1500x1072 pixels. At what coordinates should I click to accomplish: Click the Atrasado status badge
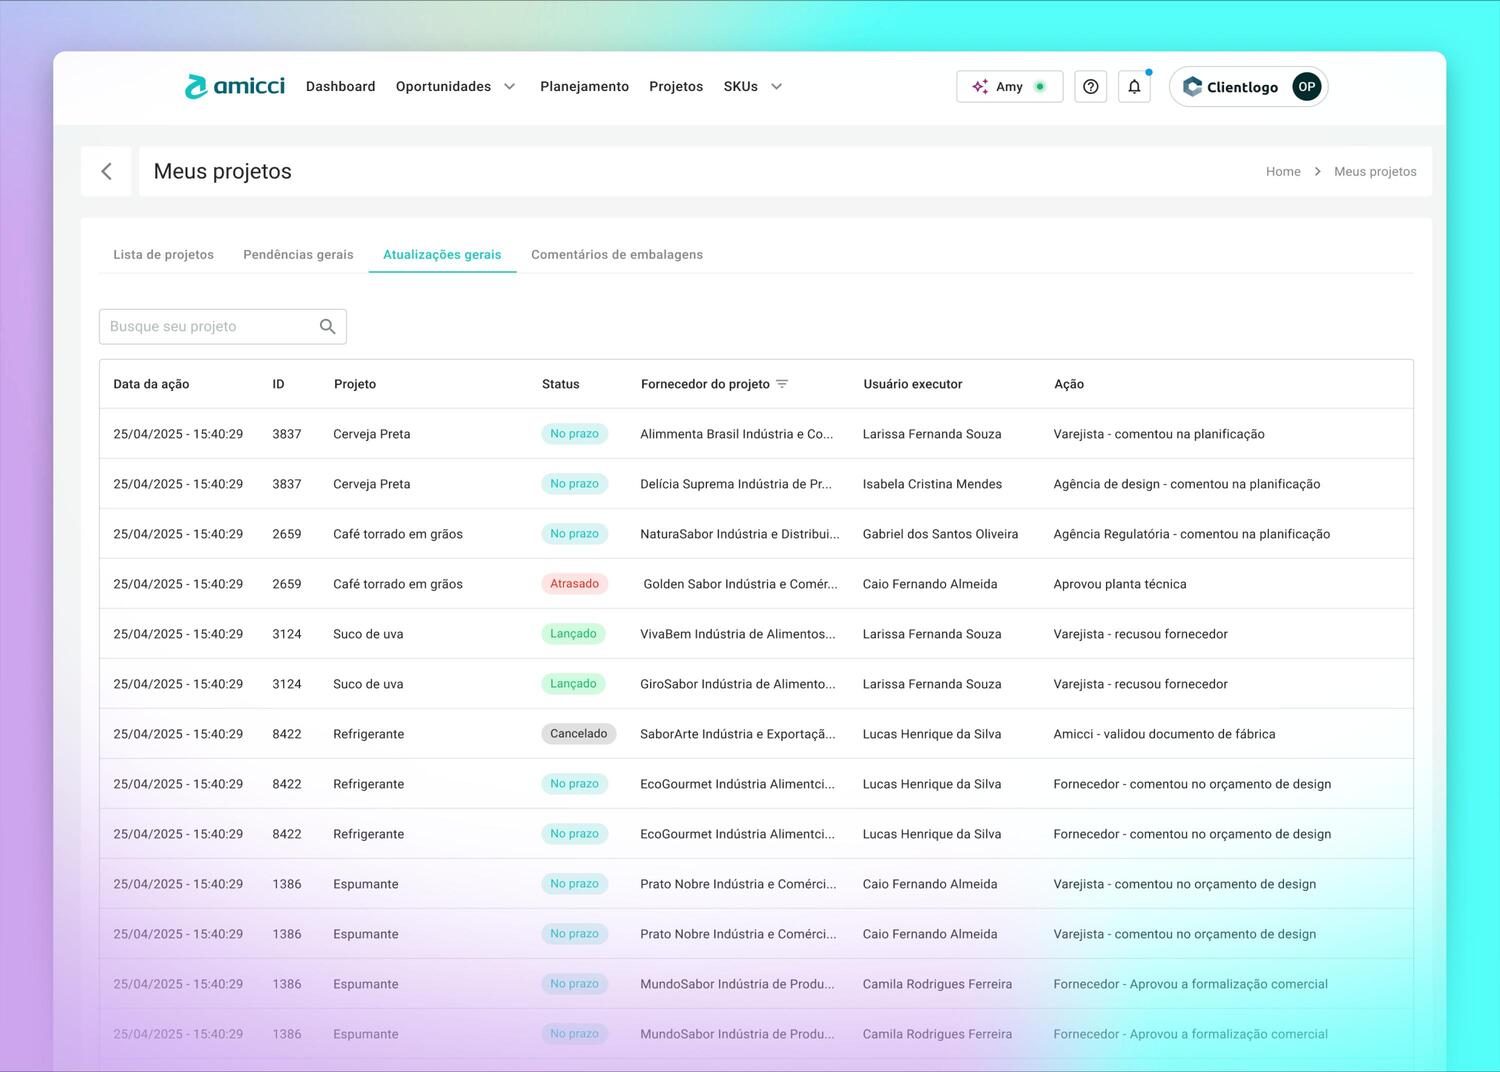click(x=574, y=584)
